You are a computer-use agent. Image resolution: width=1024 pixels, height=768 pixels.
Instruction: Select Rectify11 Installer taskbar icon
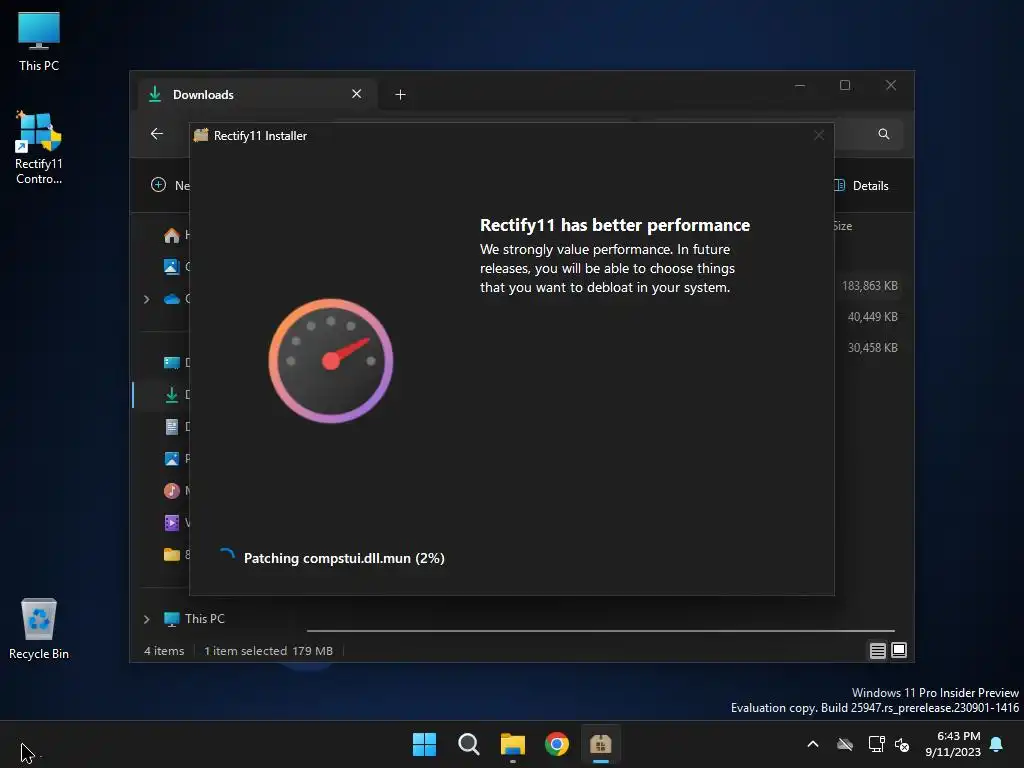click(x=601, y=744)
